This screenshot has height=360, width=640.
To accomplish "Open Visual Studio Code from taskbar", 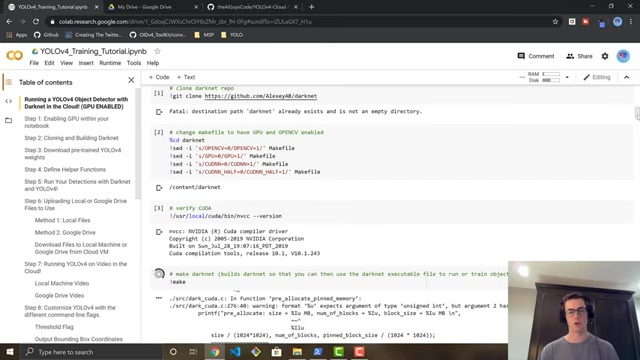I will pyautogui.click(x=235, y=351).
